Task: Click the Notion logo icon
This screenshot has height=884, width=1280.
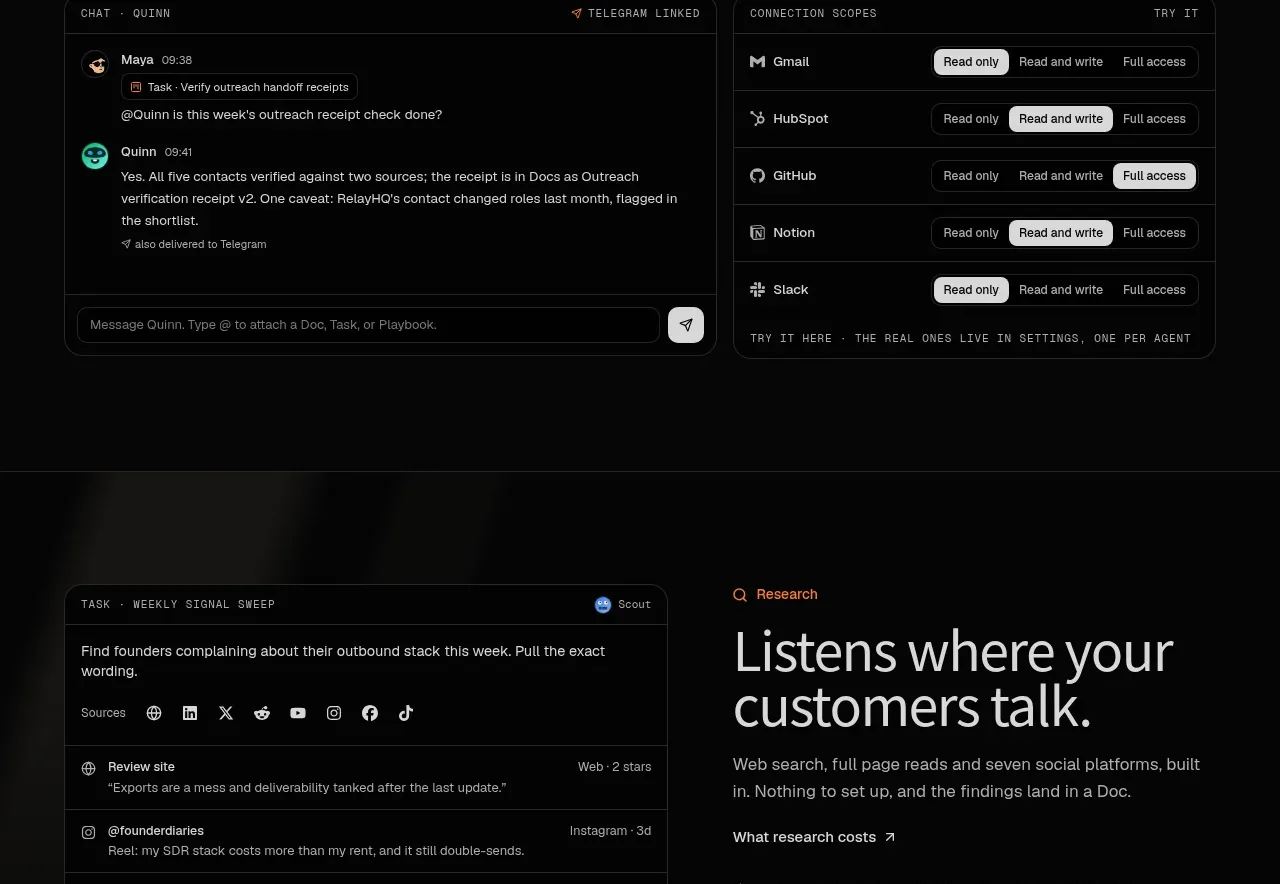Action: (757, 233)
